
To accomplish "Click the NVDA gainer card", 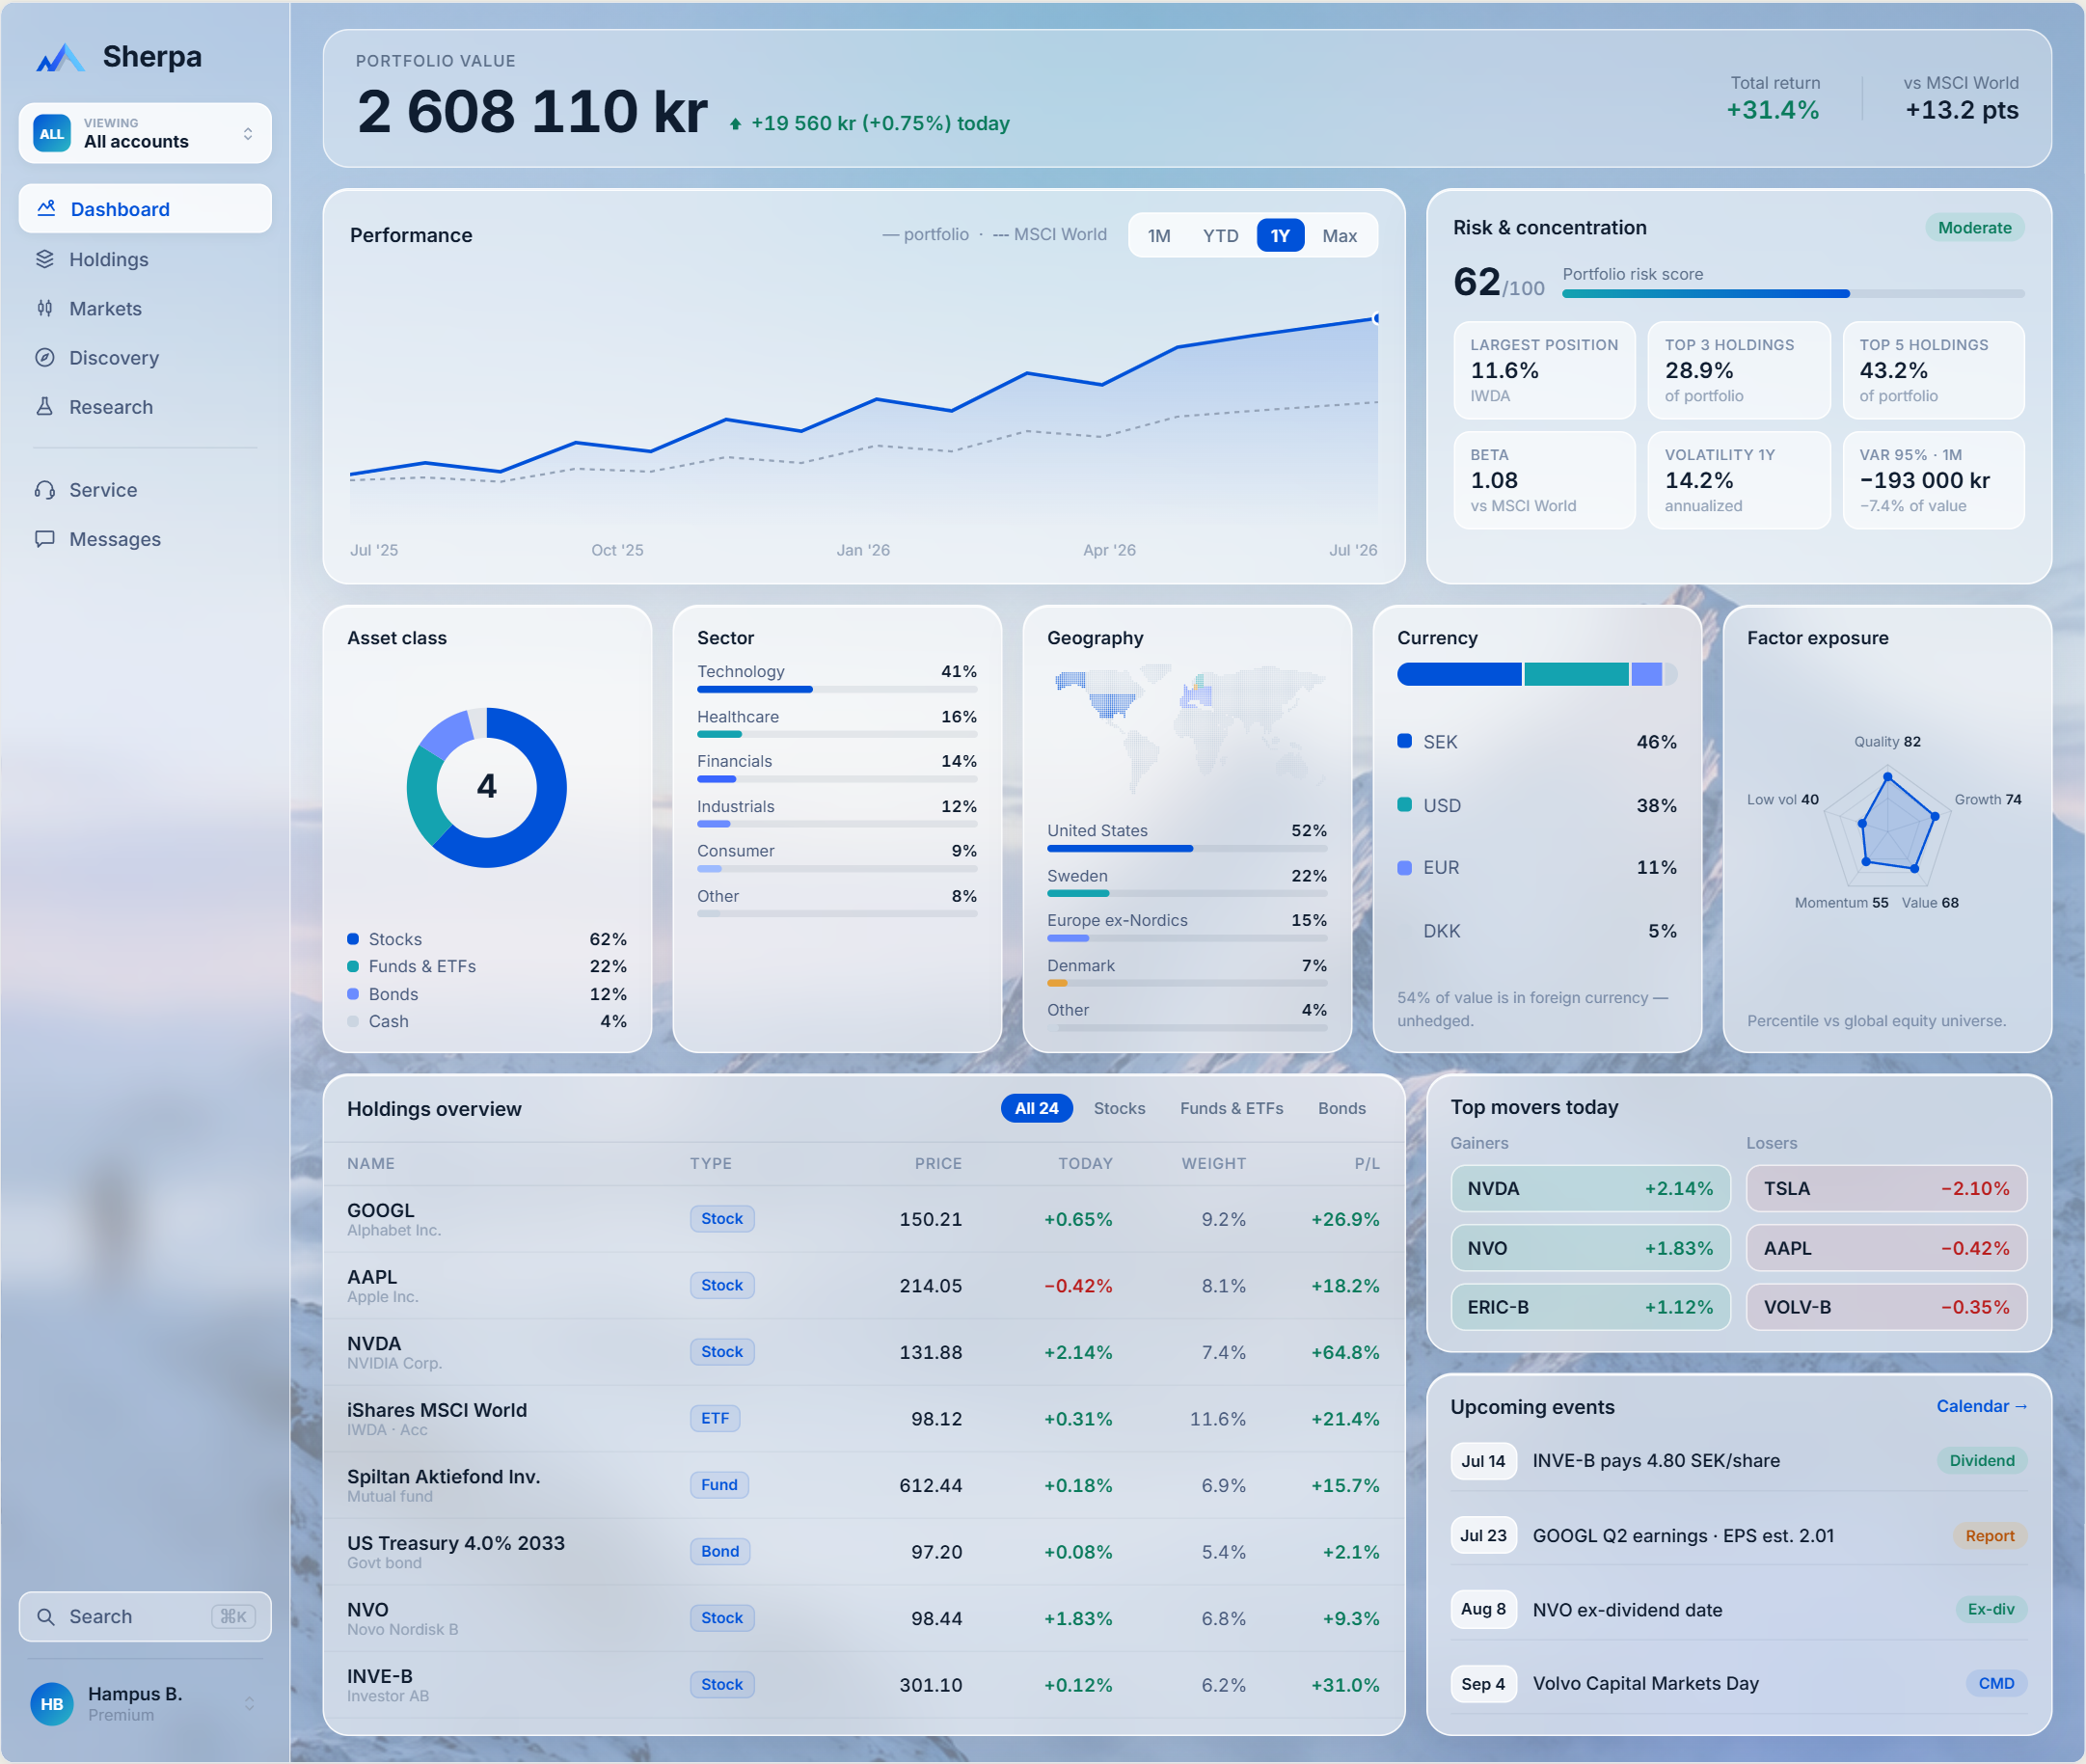I will pos(1590,1188).
